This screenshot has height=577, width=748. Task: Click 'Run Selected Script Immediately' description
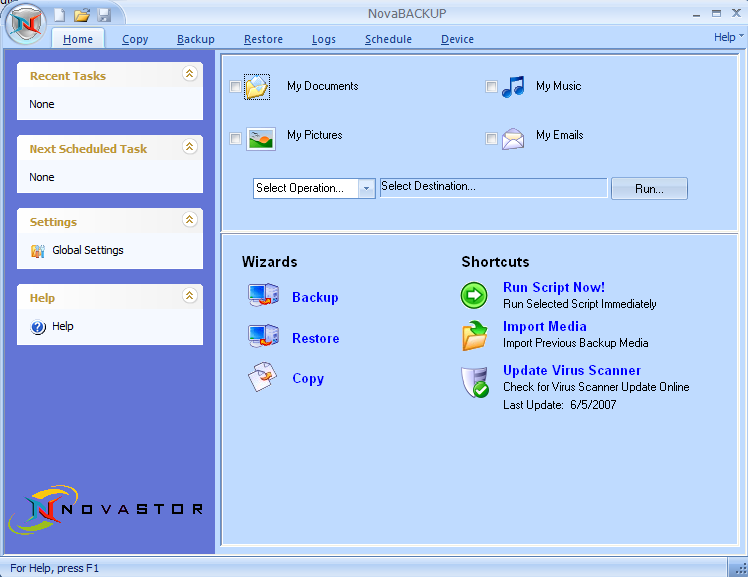pyautogui.click(x=580, y=304)
